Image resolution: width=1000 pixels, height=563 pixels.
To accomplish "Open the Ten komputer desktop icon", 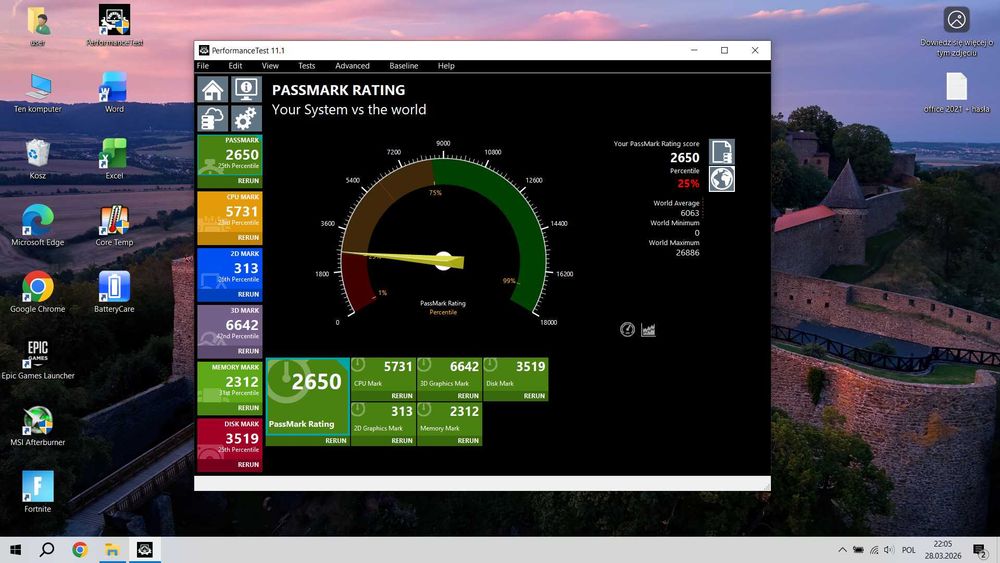I will point(38,92).
